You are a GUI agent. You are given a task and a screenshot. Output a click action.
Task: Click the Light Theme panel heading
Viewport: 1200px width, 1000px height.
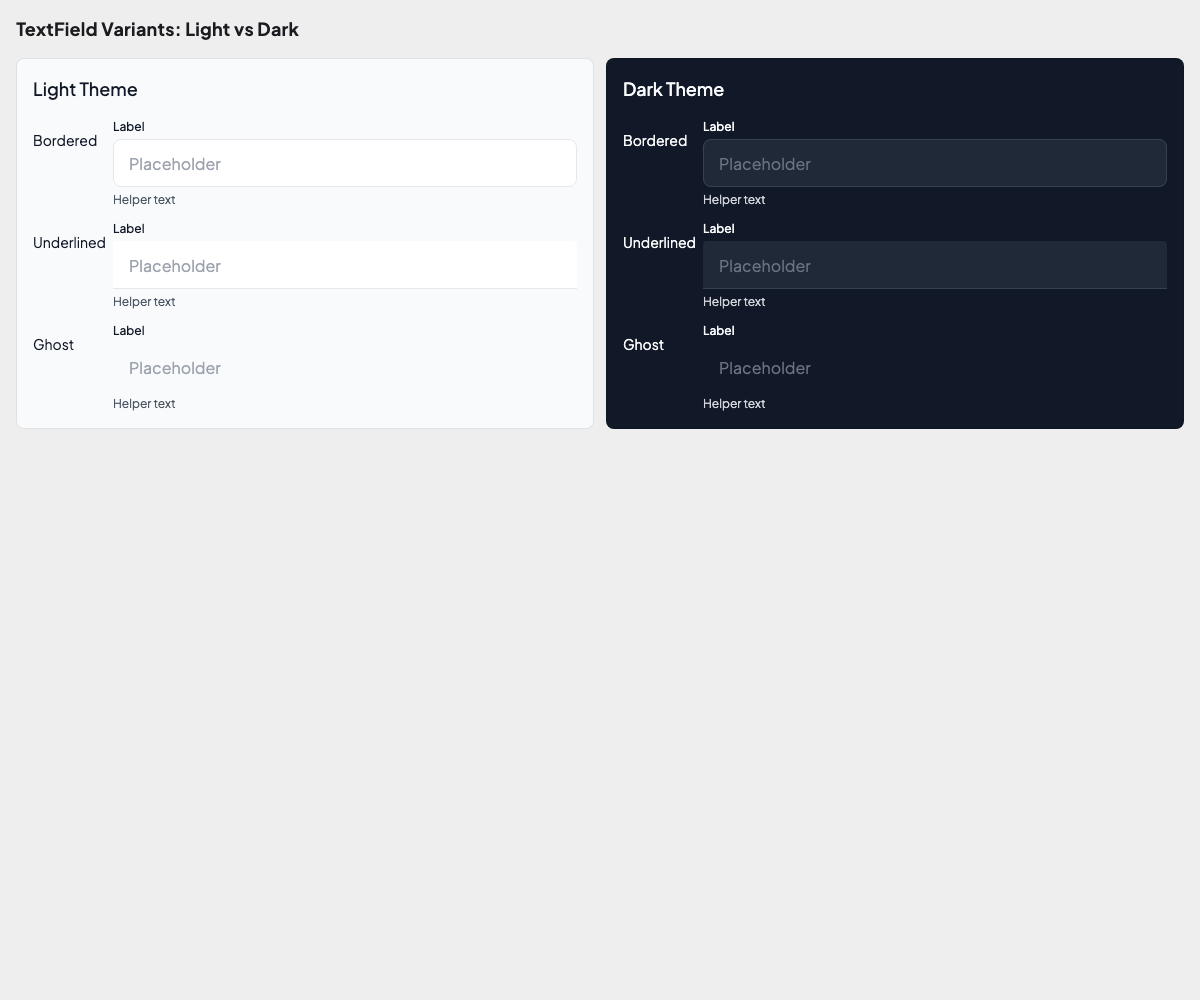(x=85, y=89)
